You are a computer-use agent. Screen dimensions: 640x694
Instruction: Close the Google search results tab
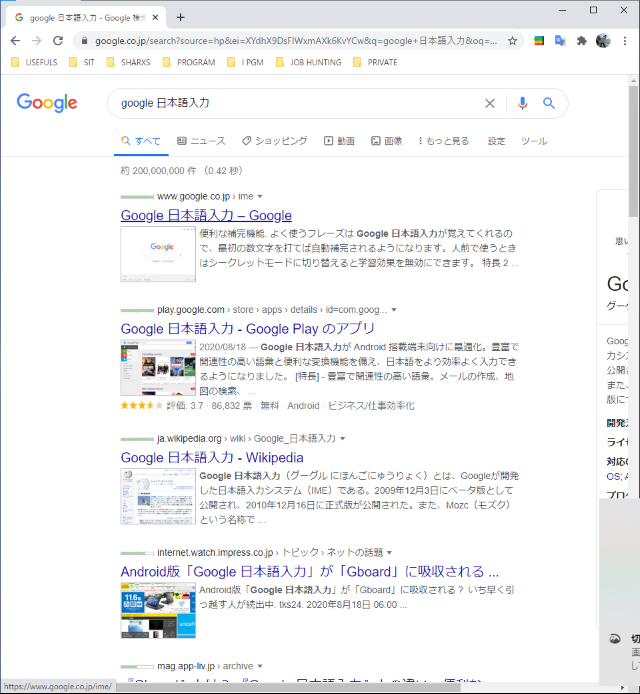155,18
